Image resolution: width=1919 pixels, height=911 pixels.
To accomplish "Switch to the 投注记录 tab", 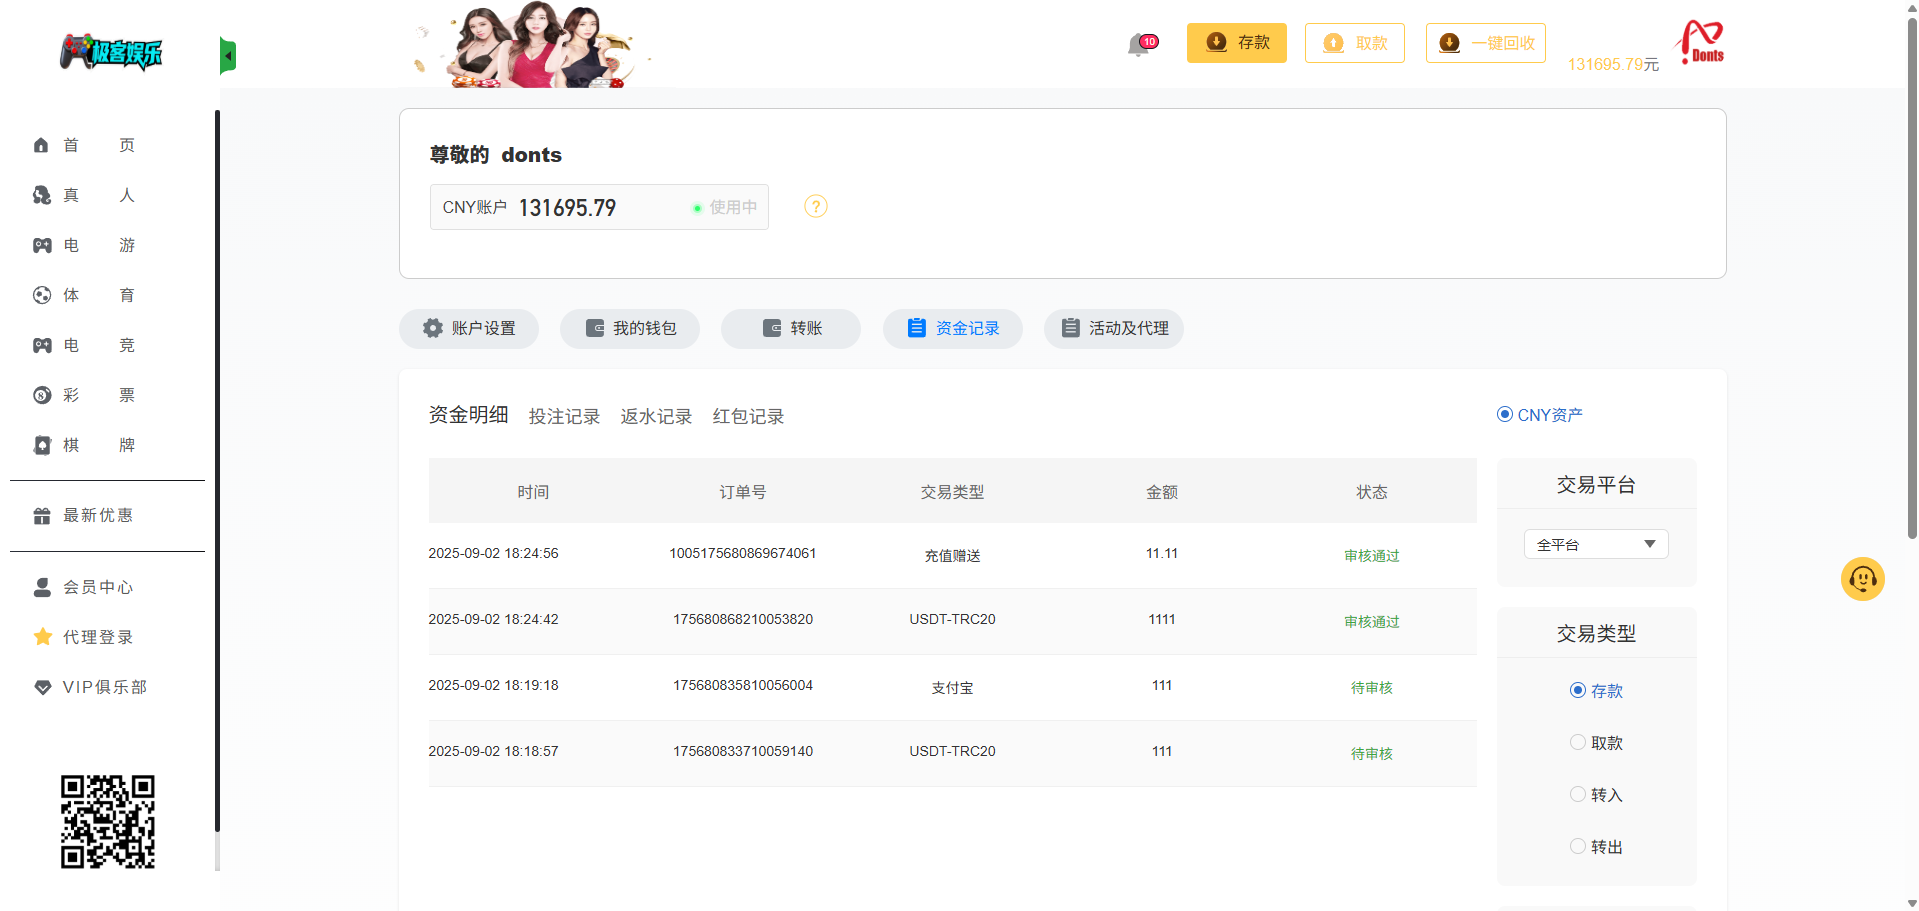I will coord(564,417).
